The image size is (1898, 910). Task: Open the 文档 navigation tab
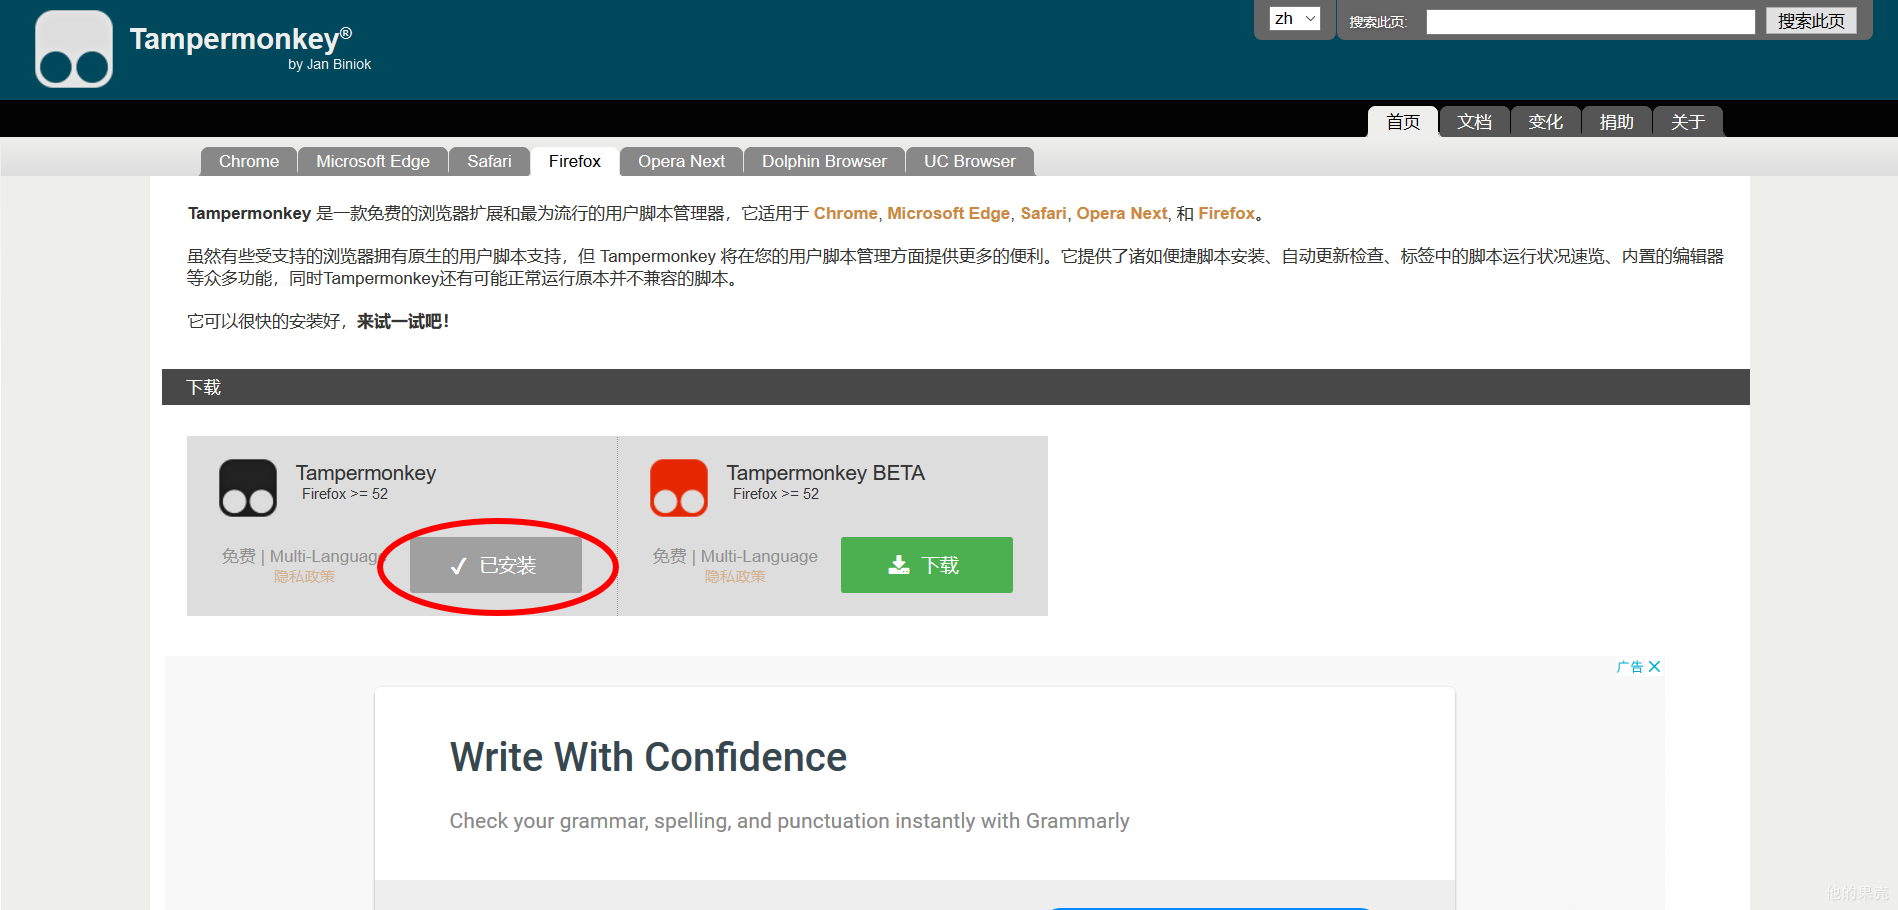coord(1474,122)
